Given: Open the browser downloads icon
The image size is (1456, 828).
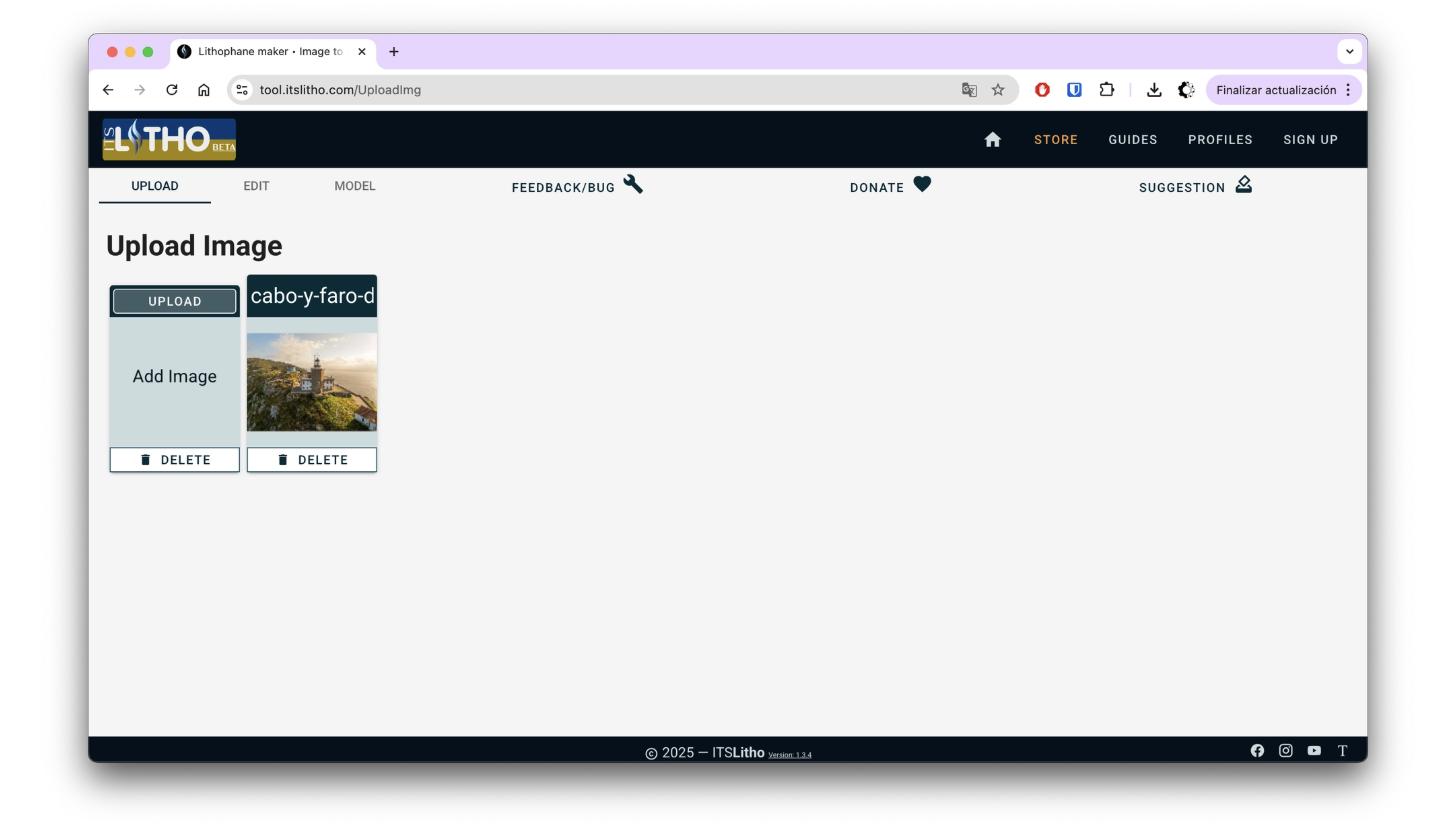Looking at the screenshot, I should coord(1154,90).
